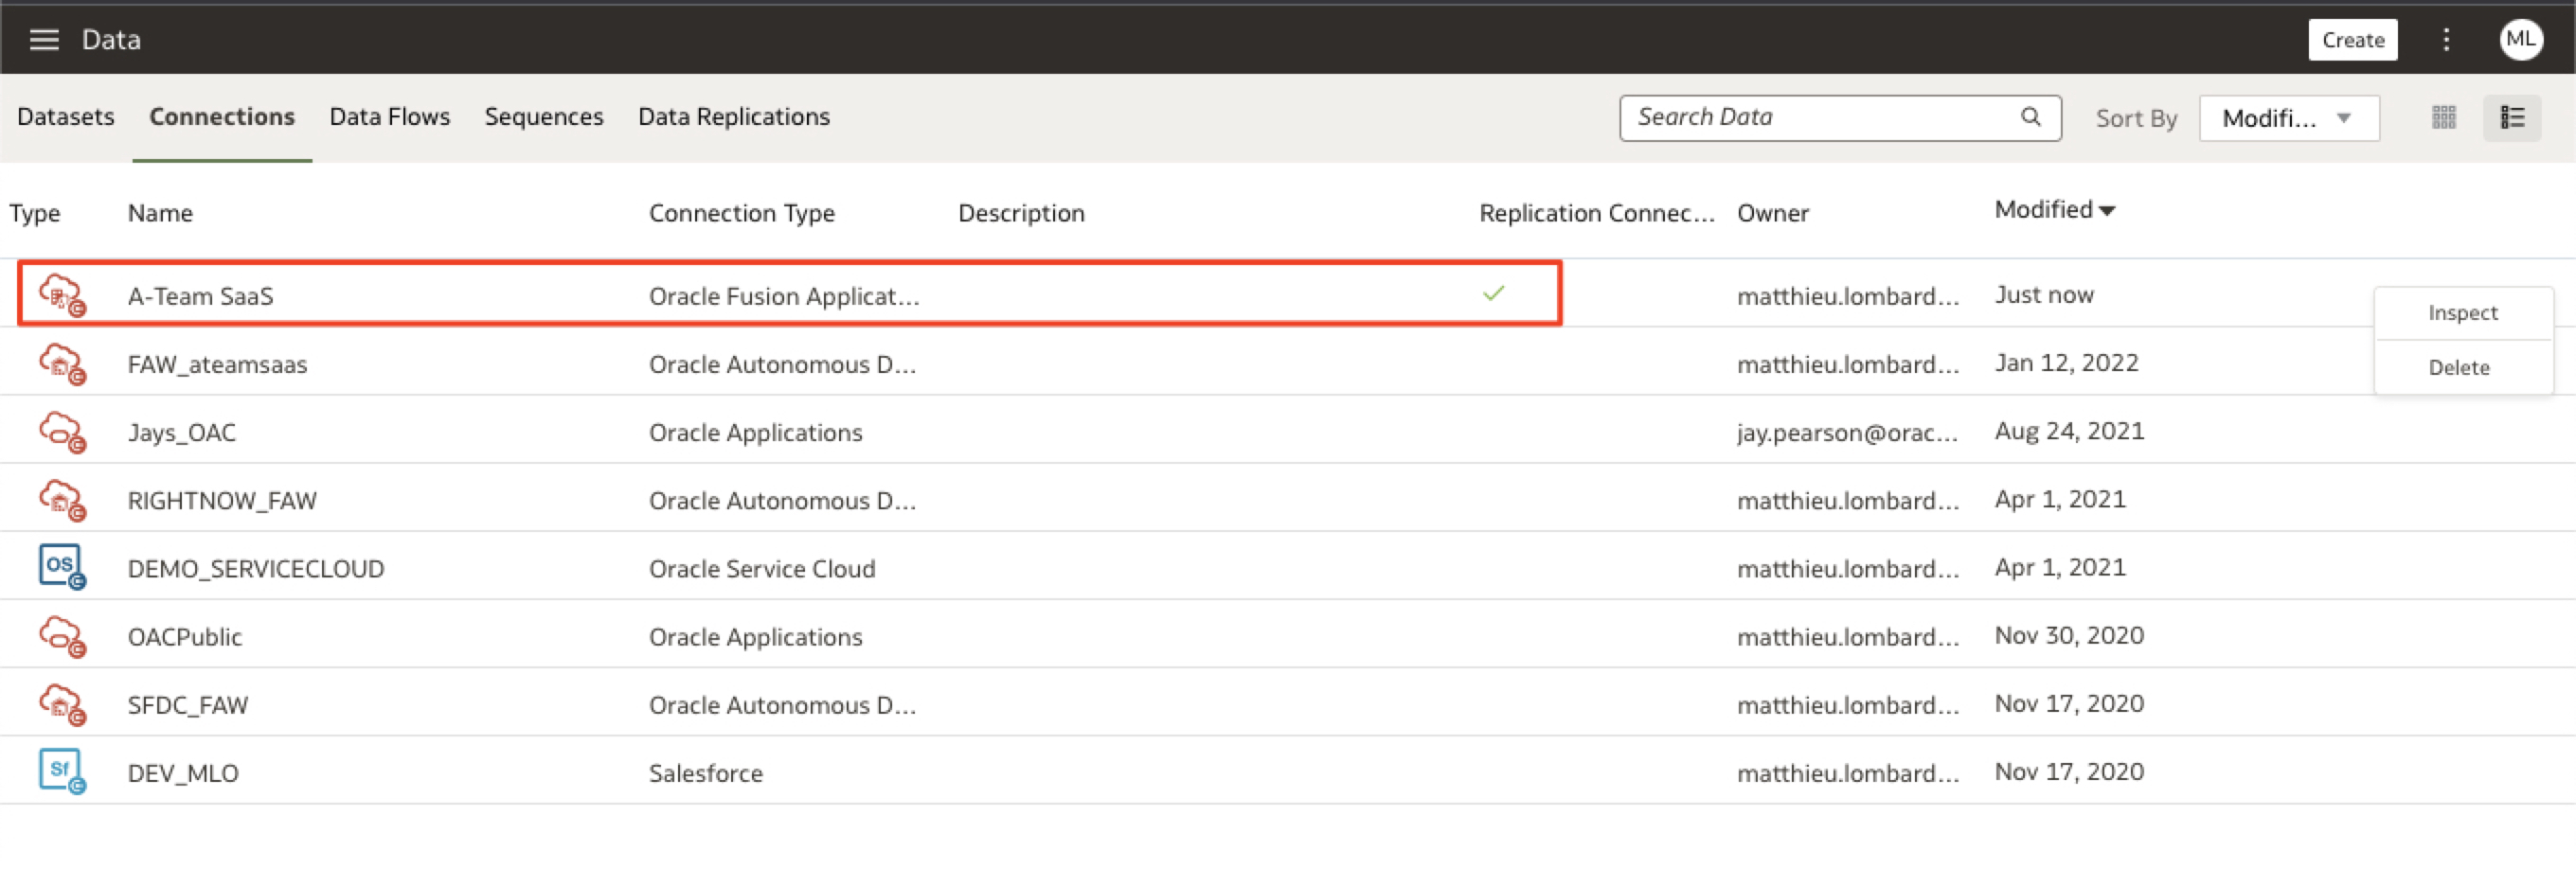Screen dimensions: 2576x869
Task: Open the Data Flows tab
Action: click(389, 117)
